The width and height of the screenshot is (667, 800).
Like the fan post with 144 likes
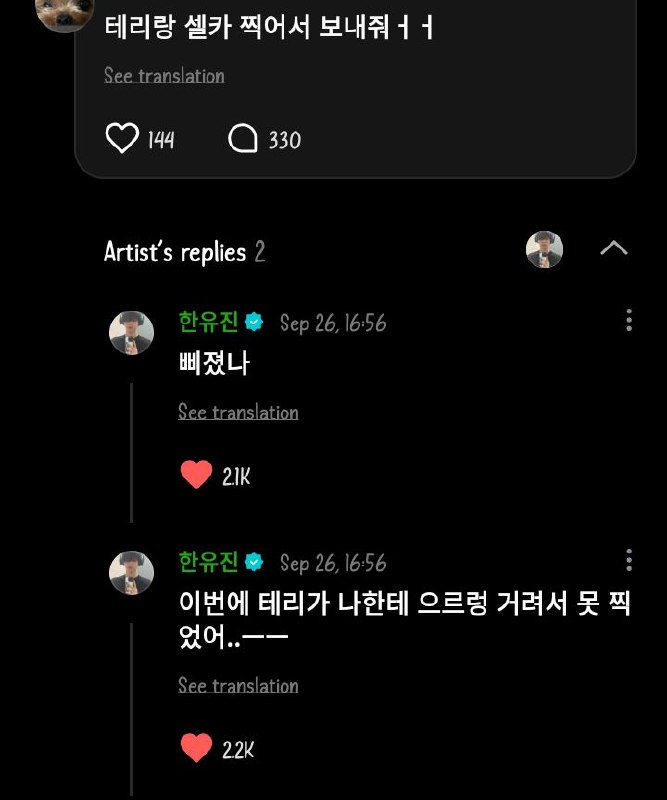pyautogui.click(x=122, y=138)
